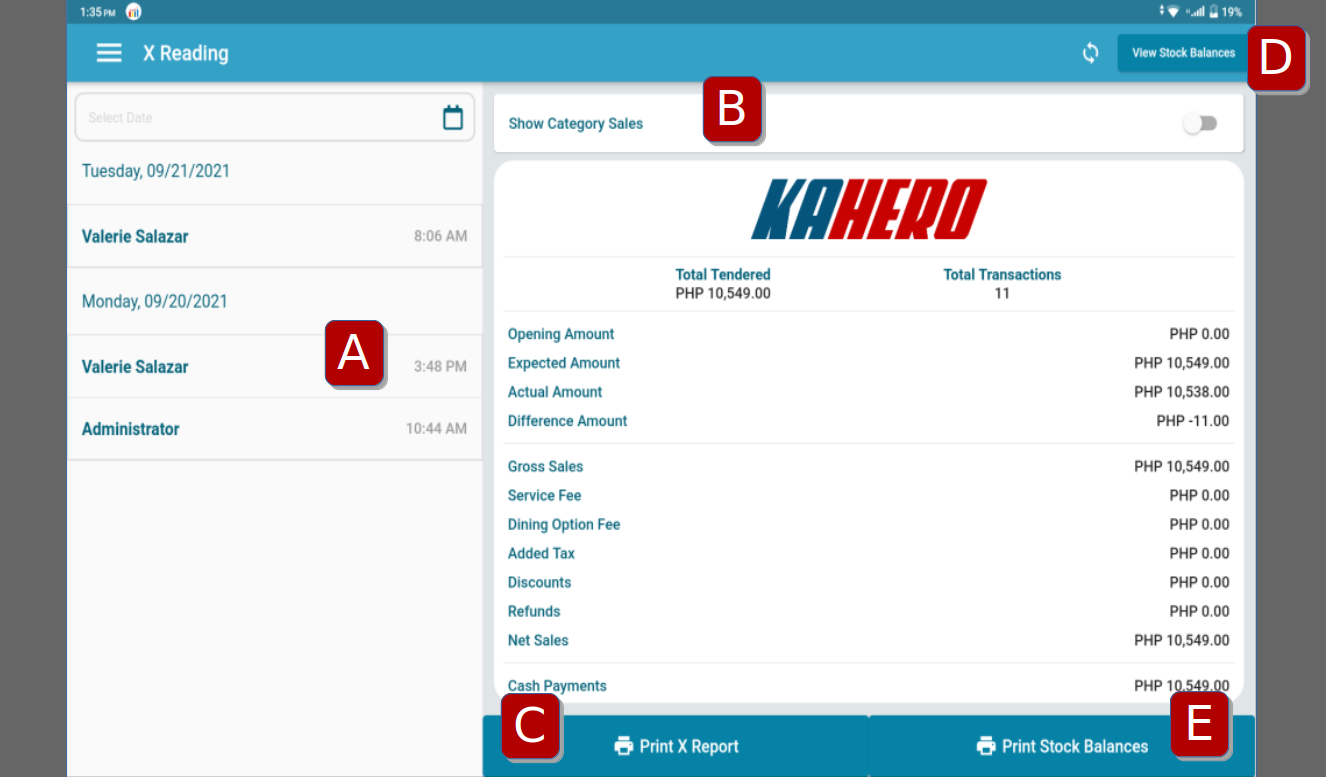The height and width of the screenshot is (777, 1326).
Task: Open the calendar date picker icon
Action: click(x=453, y=117)
